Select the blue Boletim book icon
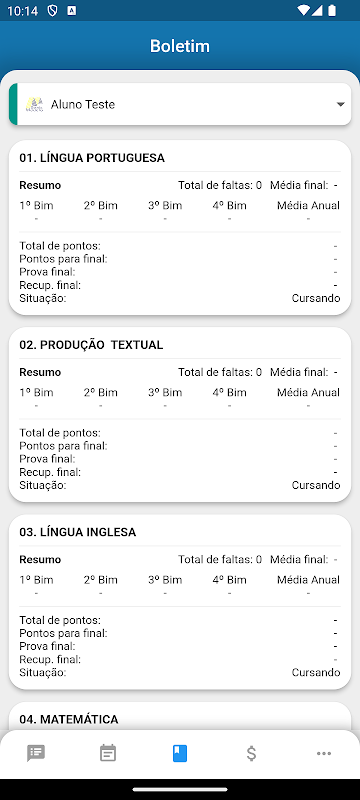Viewport: 360px width, 800px height. [180, 753]
